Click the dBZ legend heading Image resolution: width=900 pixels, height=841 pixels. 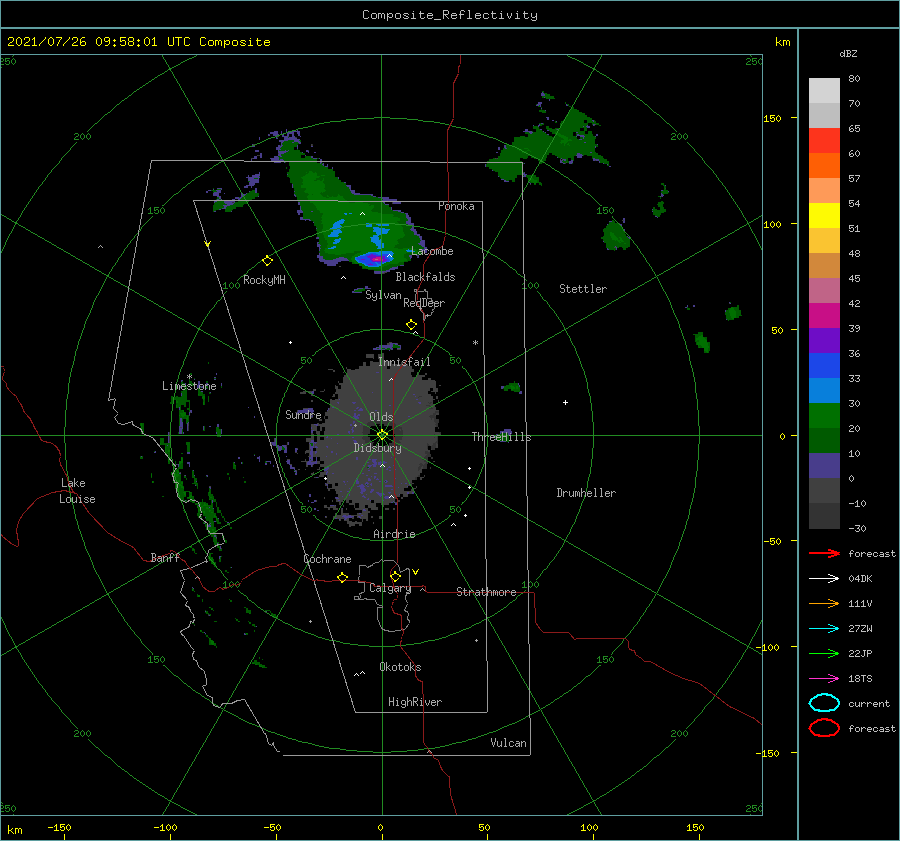coord(848,53)
